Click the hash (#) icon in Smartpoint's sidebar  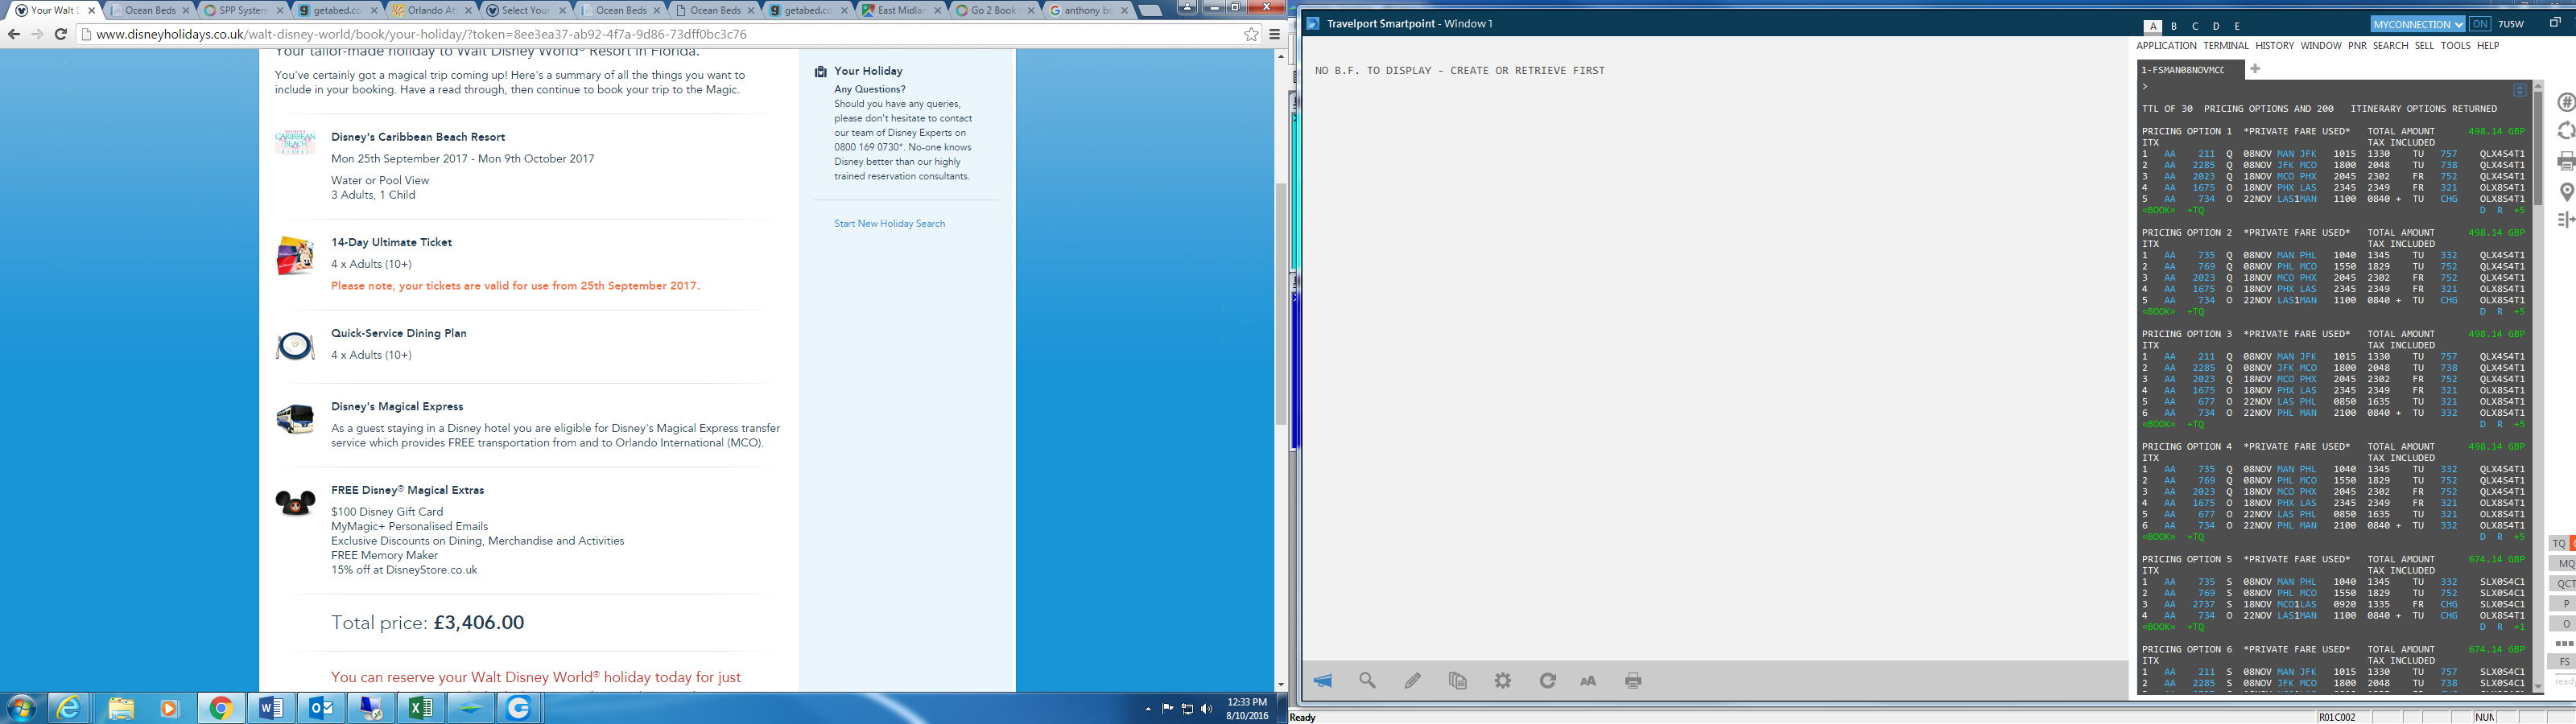click(2566, 102)
